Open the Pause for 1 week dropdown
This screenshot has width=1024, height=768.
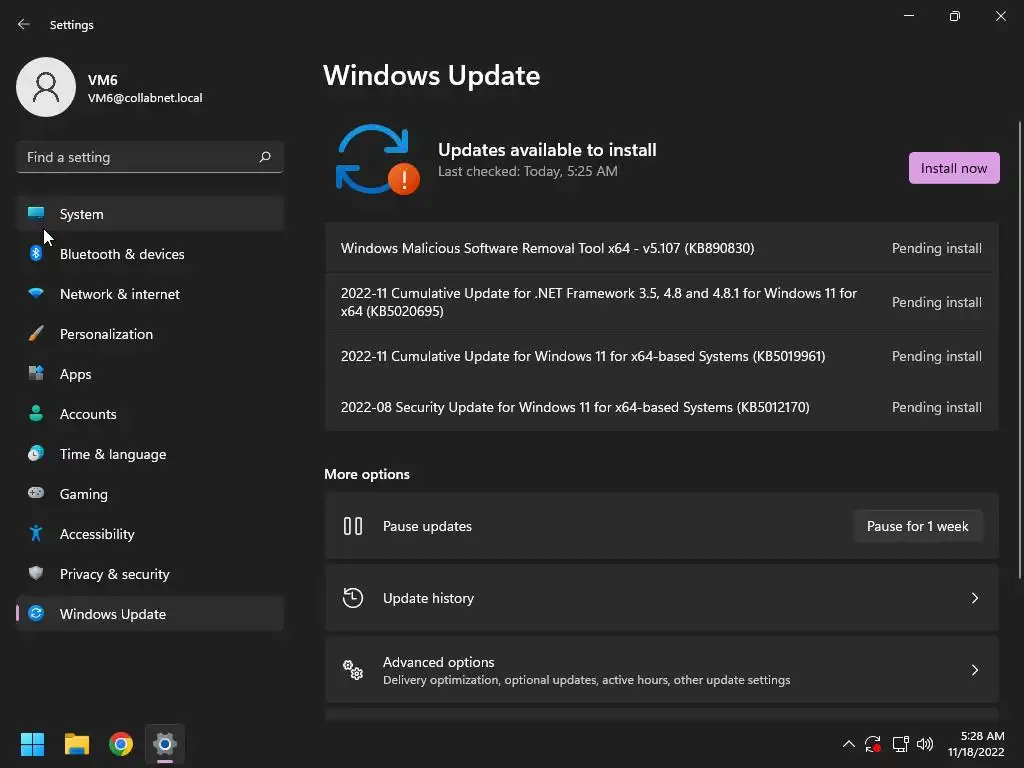(x=918, y=526)
